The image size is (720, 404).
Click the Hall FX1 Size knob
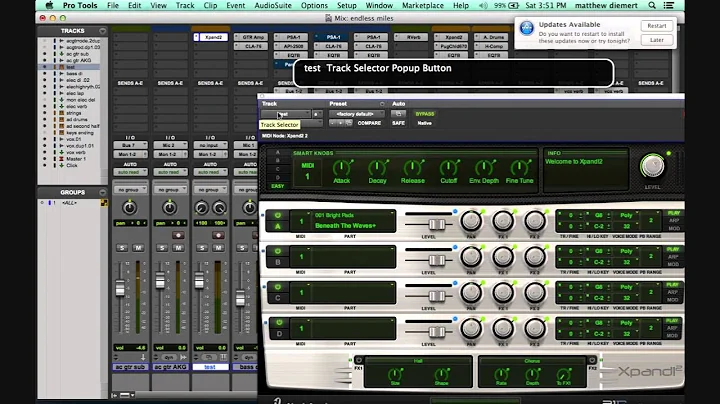(x=395, y=374)
